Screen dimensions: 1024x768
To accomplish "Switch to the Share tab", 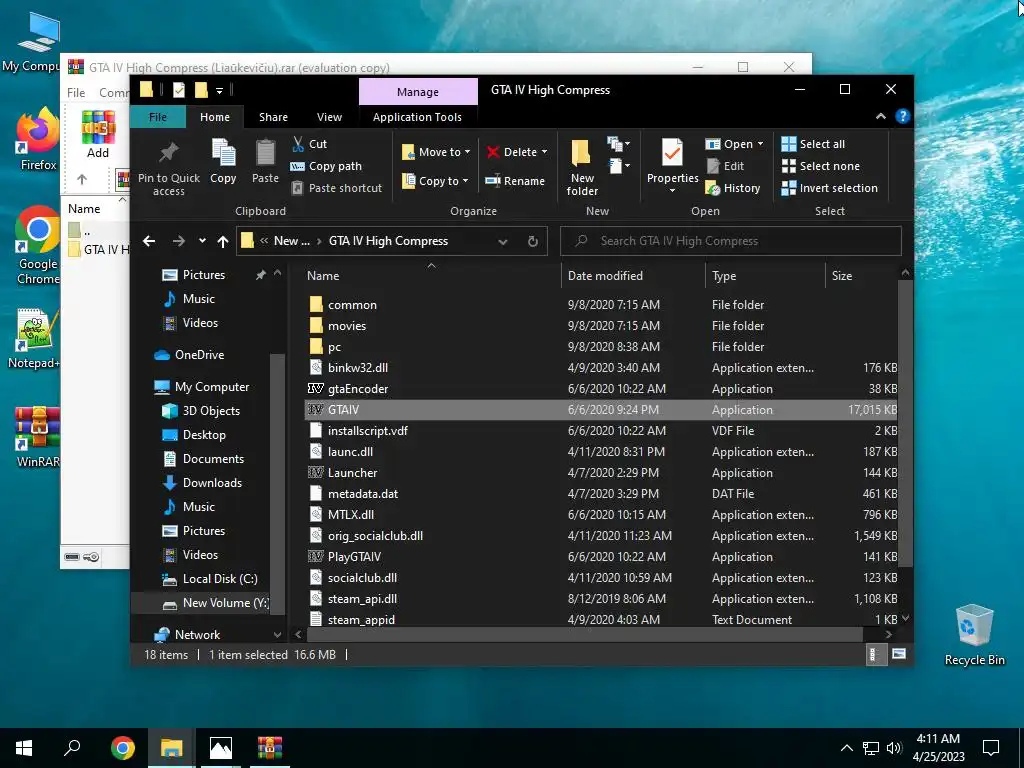I will click(x=273, y=117).
